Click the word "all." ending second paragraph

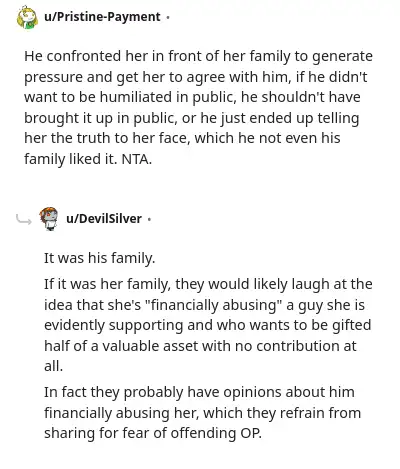click(x=53, y=367)
